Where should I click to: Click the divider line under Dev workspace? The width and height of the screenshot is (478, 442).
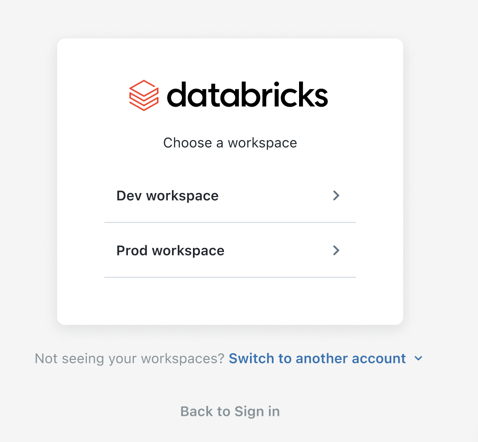tap(230, 222)
